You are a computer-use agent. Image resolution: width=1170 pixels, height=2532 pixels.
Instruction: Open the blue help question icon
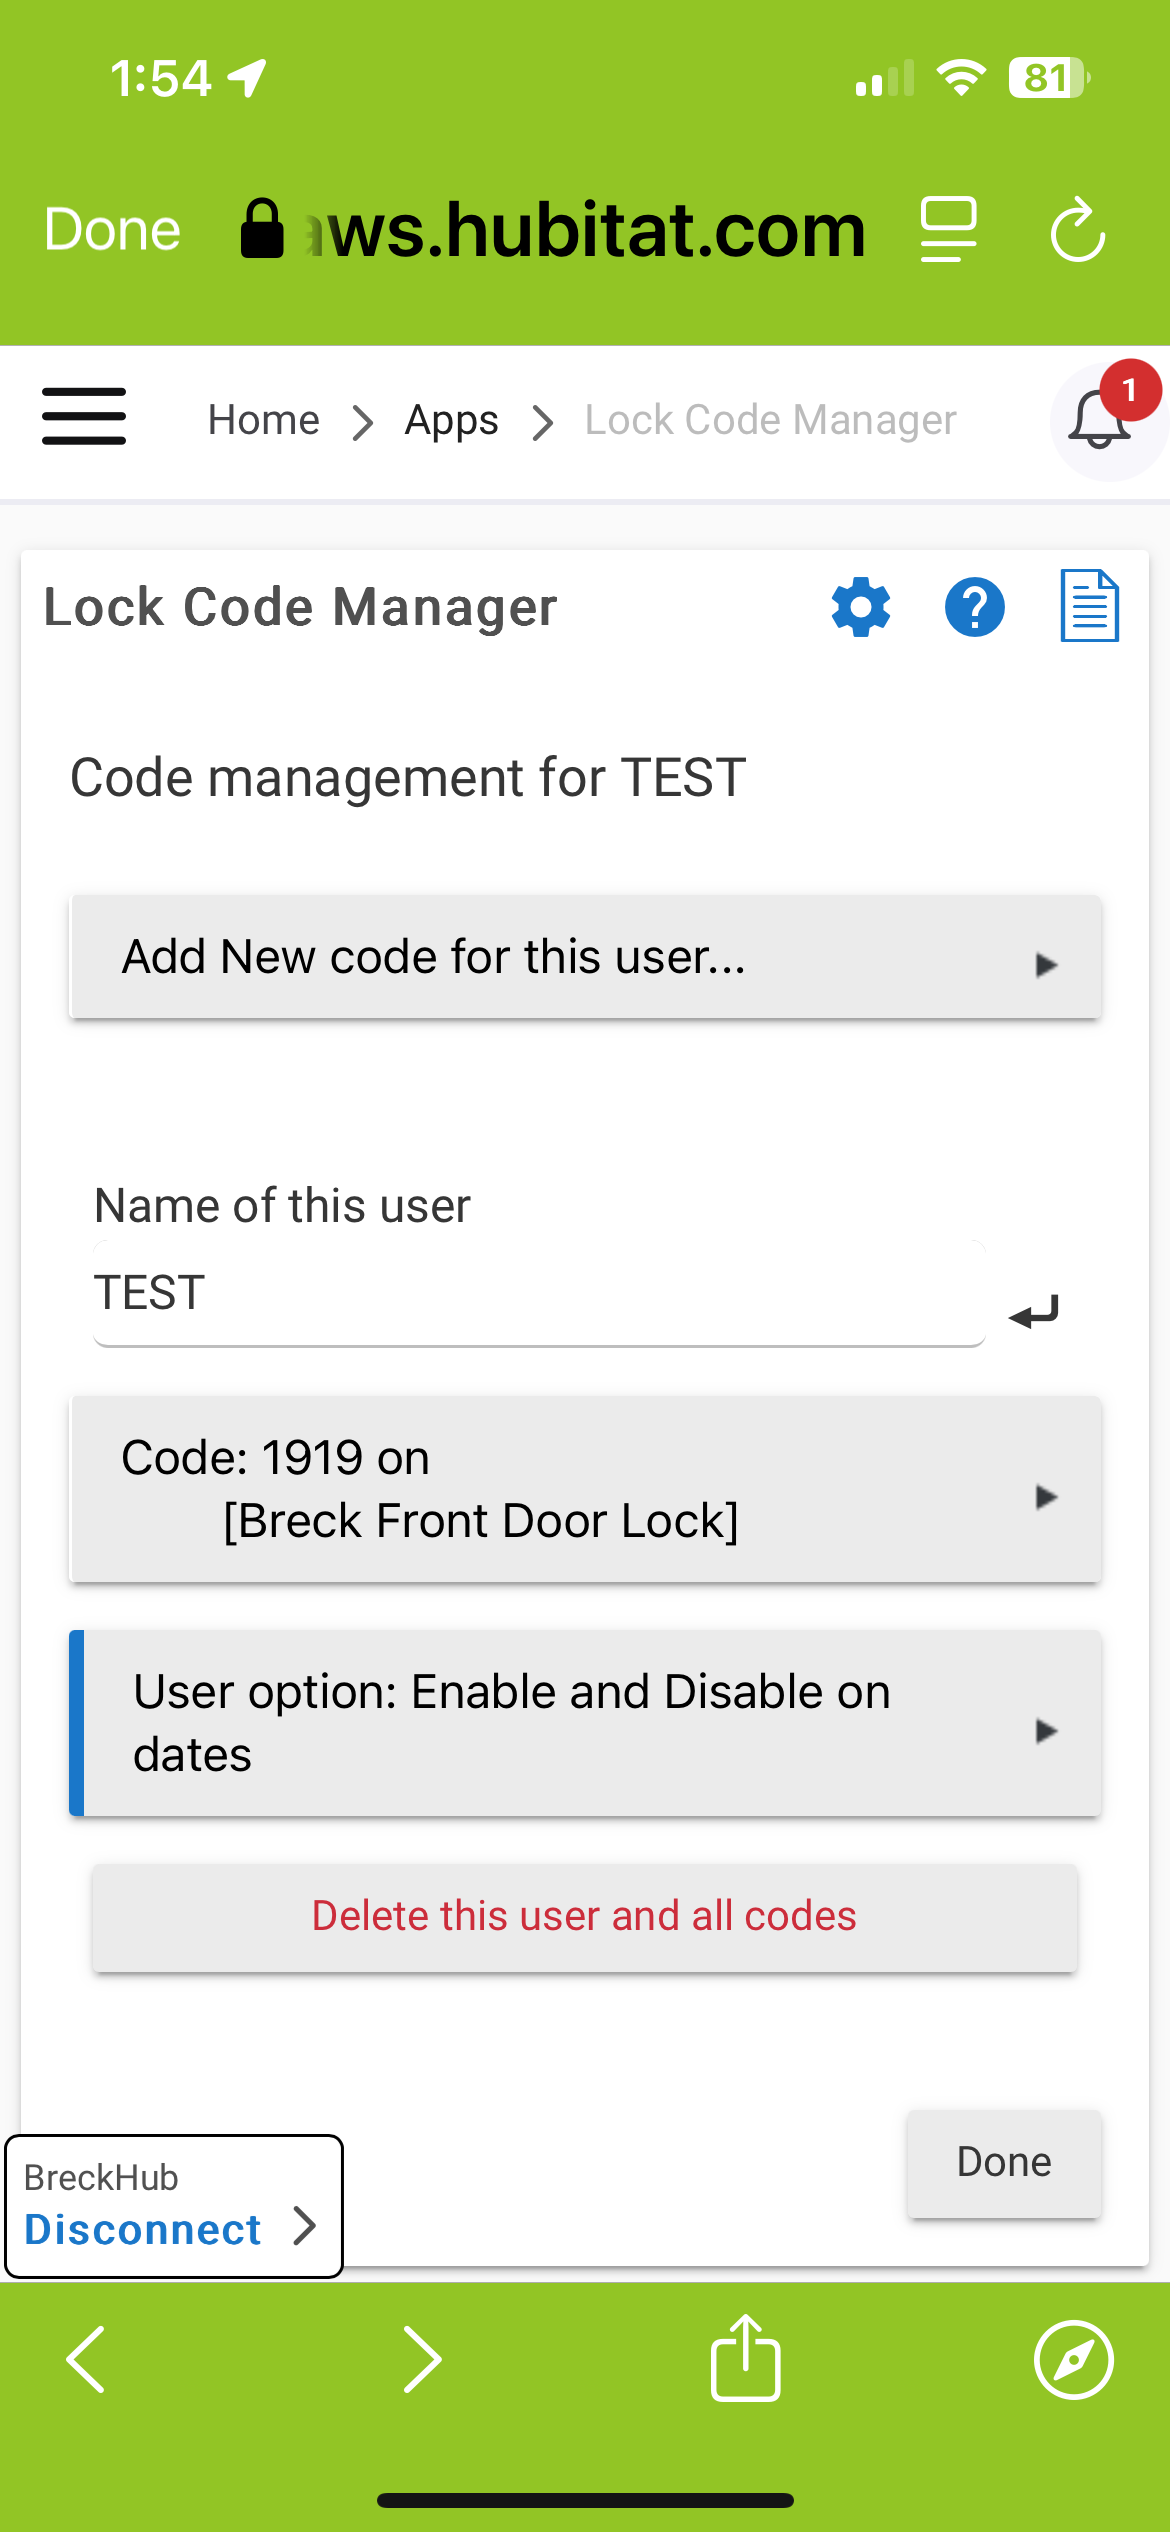(x=975, y=607)
